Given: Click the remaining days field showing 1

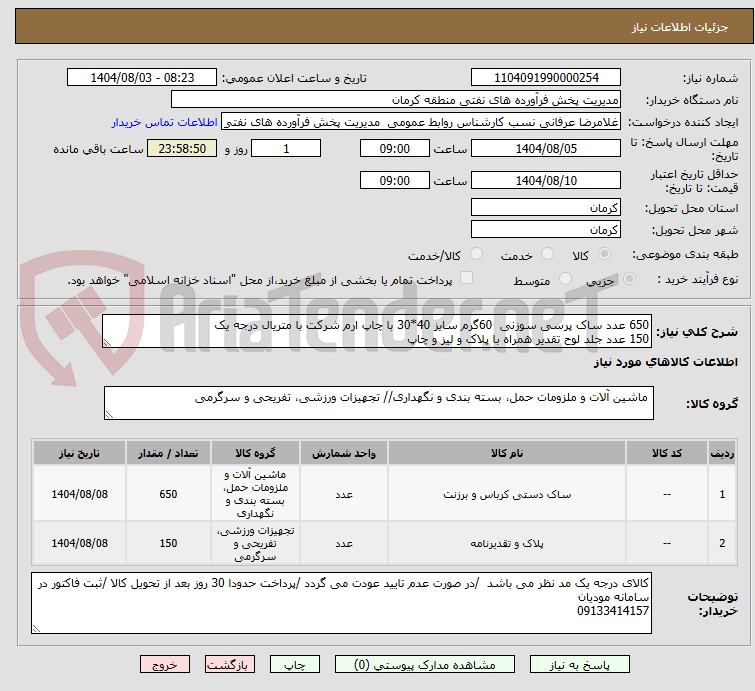Looking at the screenshot, I should click(286, 148).
